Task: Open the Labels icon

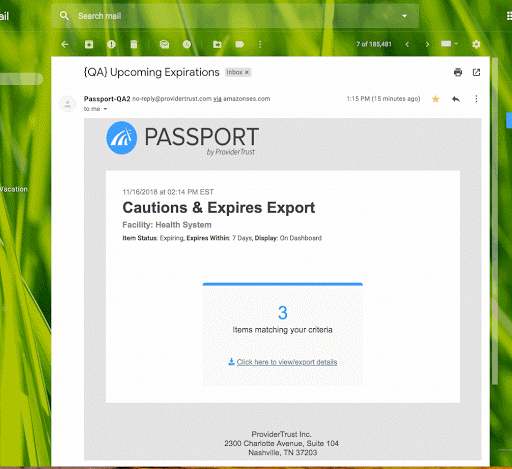Action: coord(240,44)
